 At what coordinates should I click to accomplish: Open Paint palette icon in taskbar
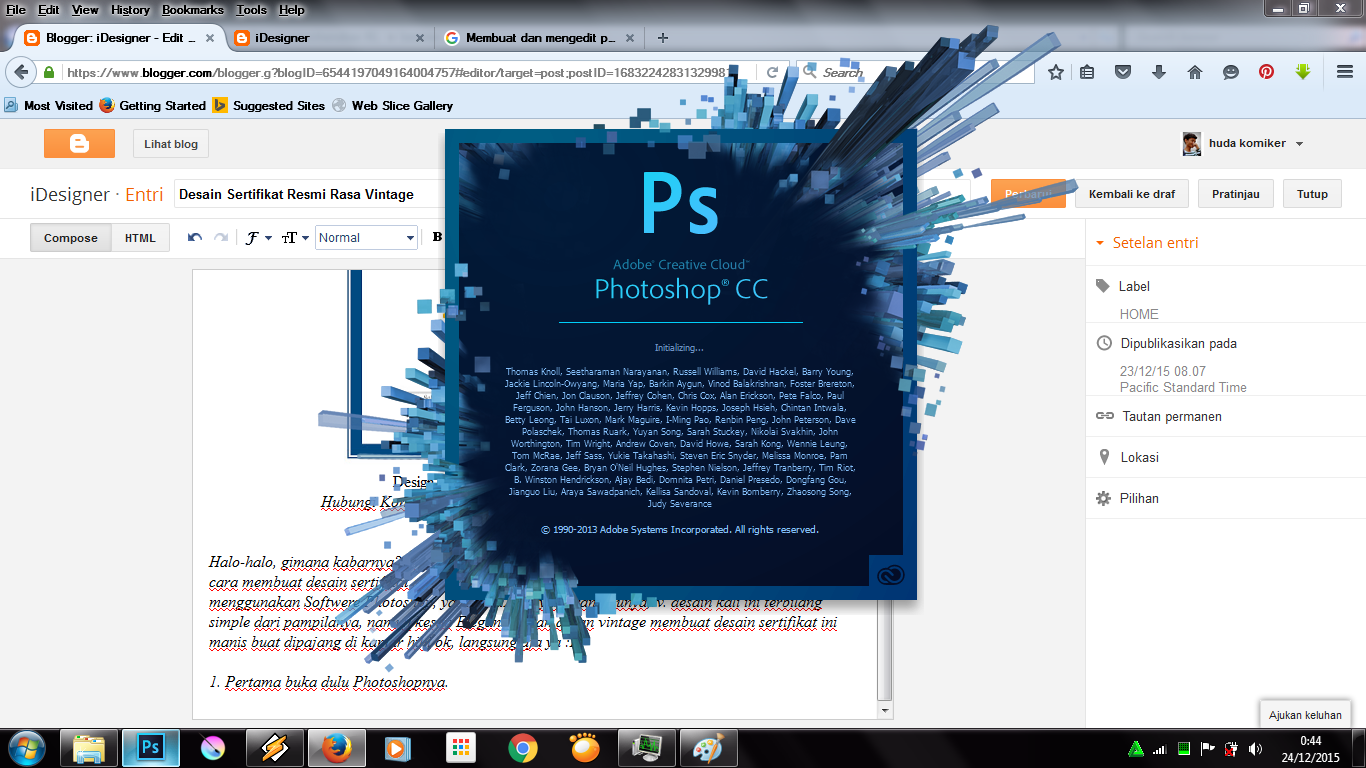tap(709, 747)
